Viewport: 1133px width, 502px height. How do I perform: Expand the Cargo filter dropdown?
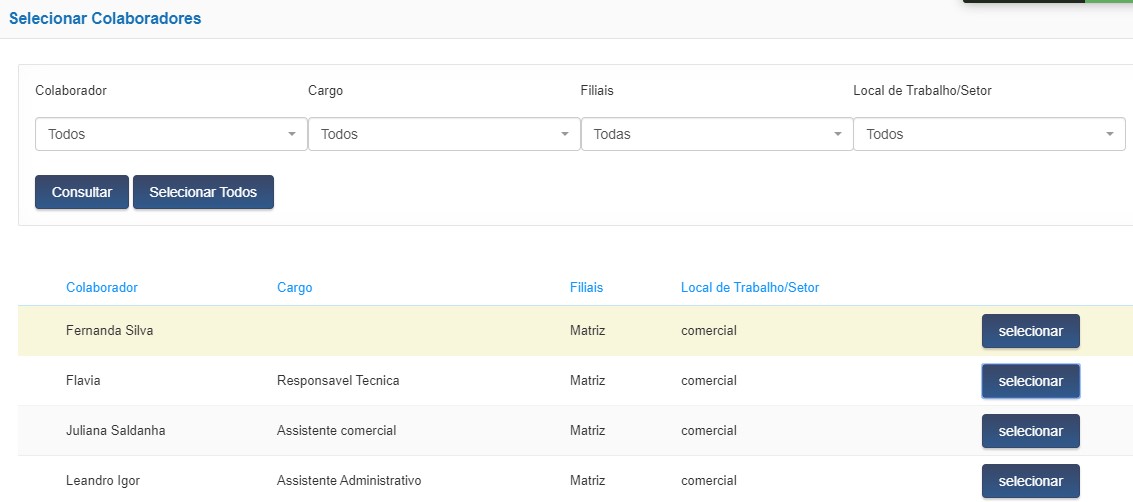click(444, 134)
